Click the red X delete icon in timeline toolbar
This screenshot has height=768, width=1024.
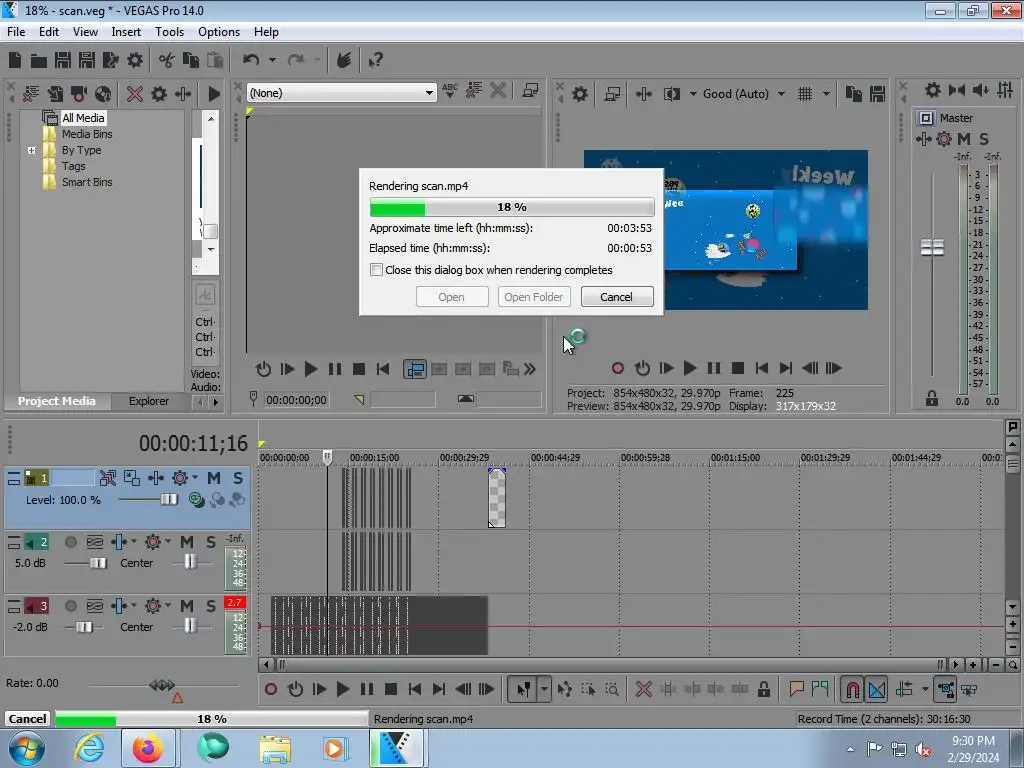pyautogui.click(x=644, y=689)
